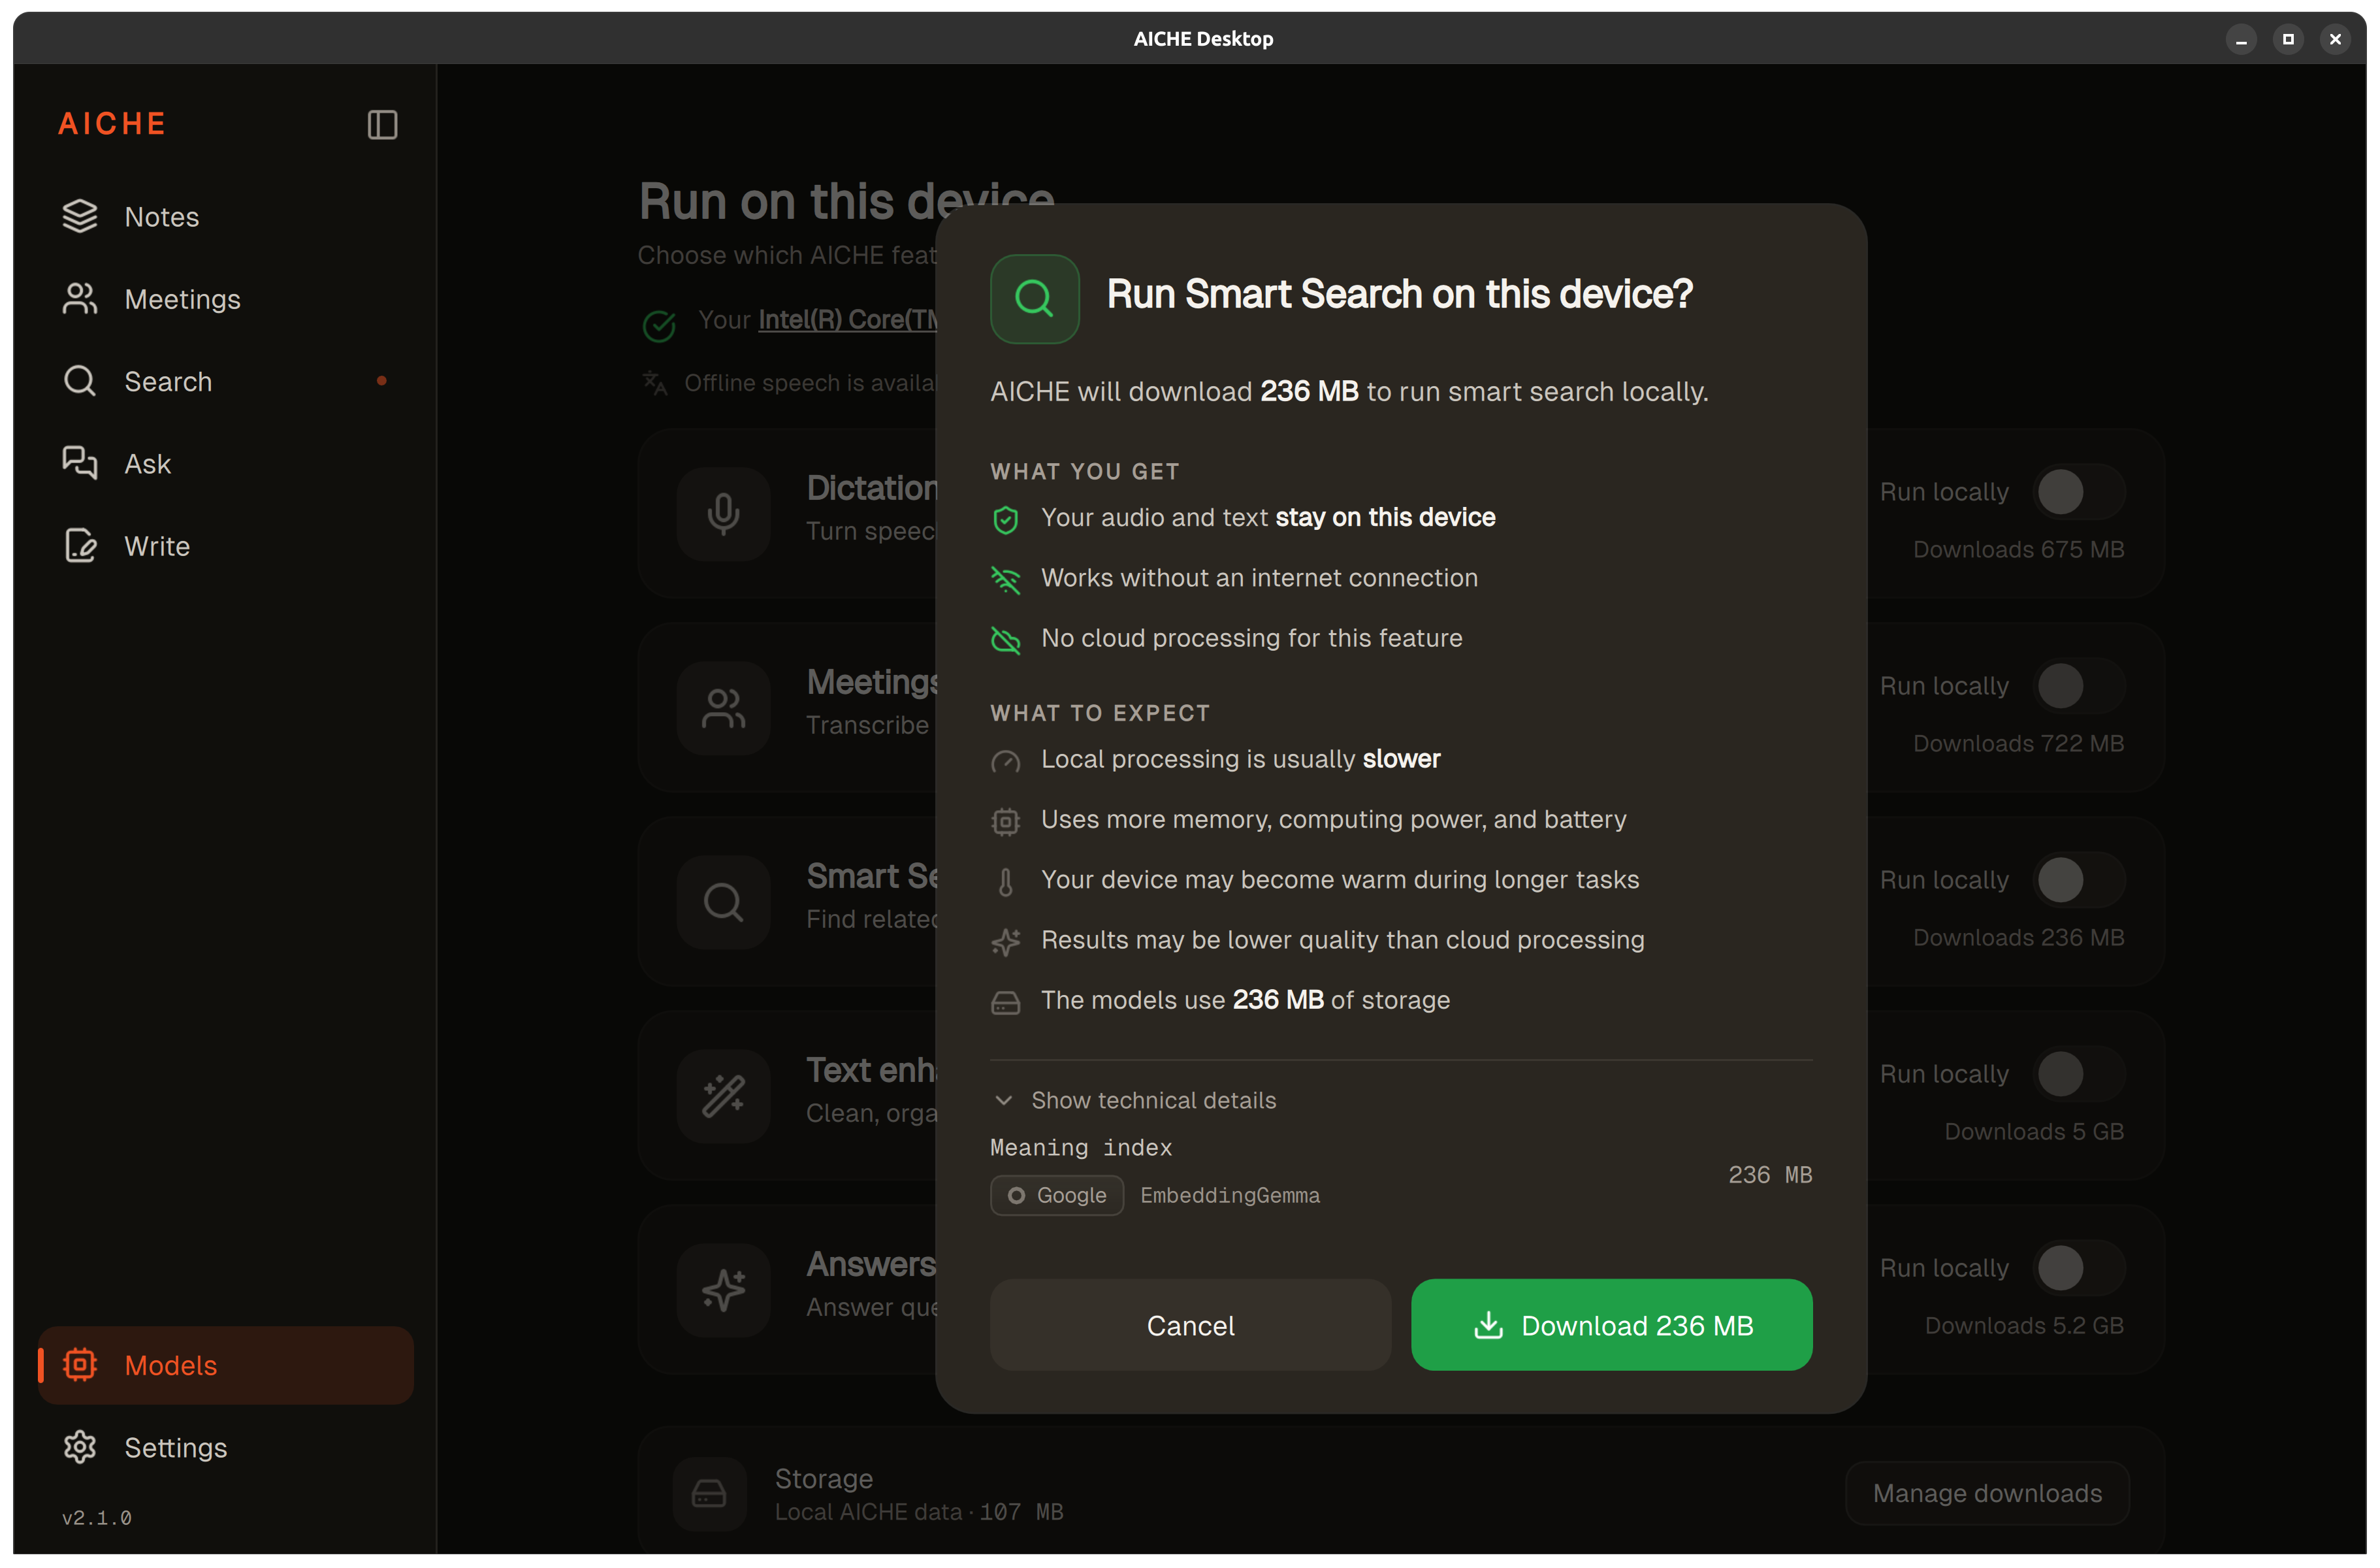Click the thermometer icon for device warmth
The width and height of the screenshot is (2380, 1568).
pyautogui.click(x=1005, y=882)
